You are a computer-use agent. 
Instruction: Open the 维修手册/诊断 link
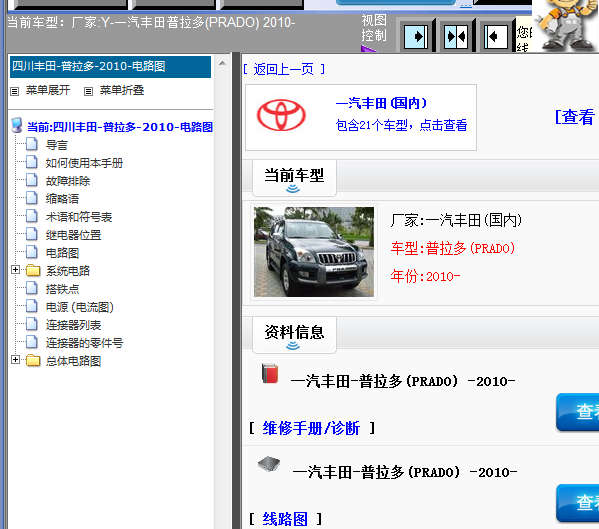point(311,428)
